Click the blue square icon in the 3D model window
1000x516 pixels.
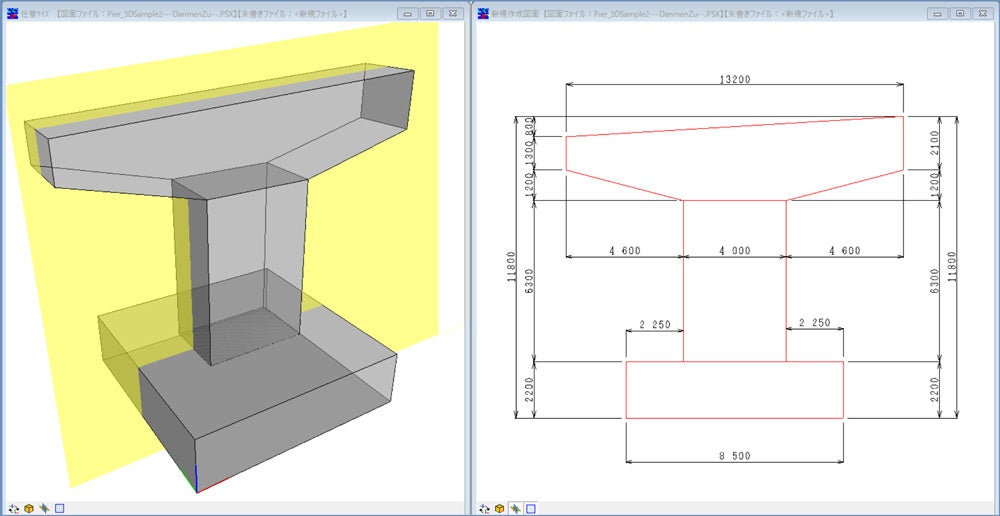pyautogui.click(x=60, y=507)
